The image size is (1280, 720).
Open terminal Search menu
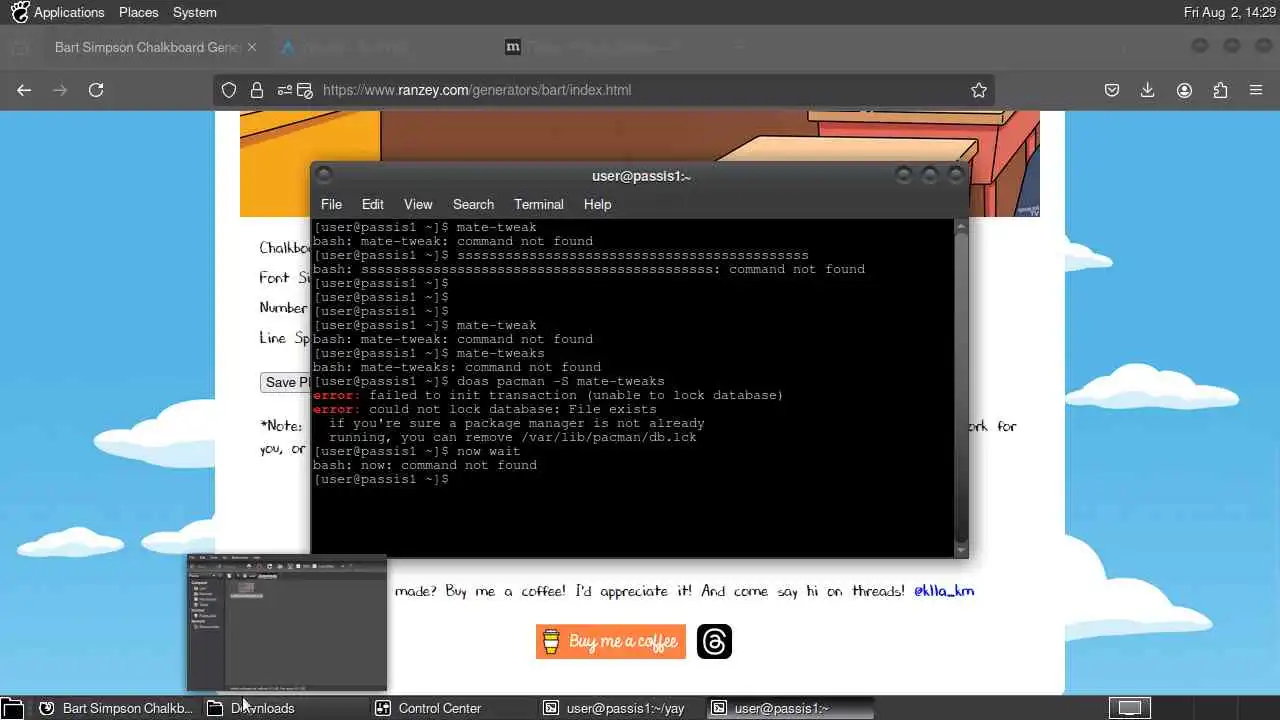click(473, 204)
